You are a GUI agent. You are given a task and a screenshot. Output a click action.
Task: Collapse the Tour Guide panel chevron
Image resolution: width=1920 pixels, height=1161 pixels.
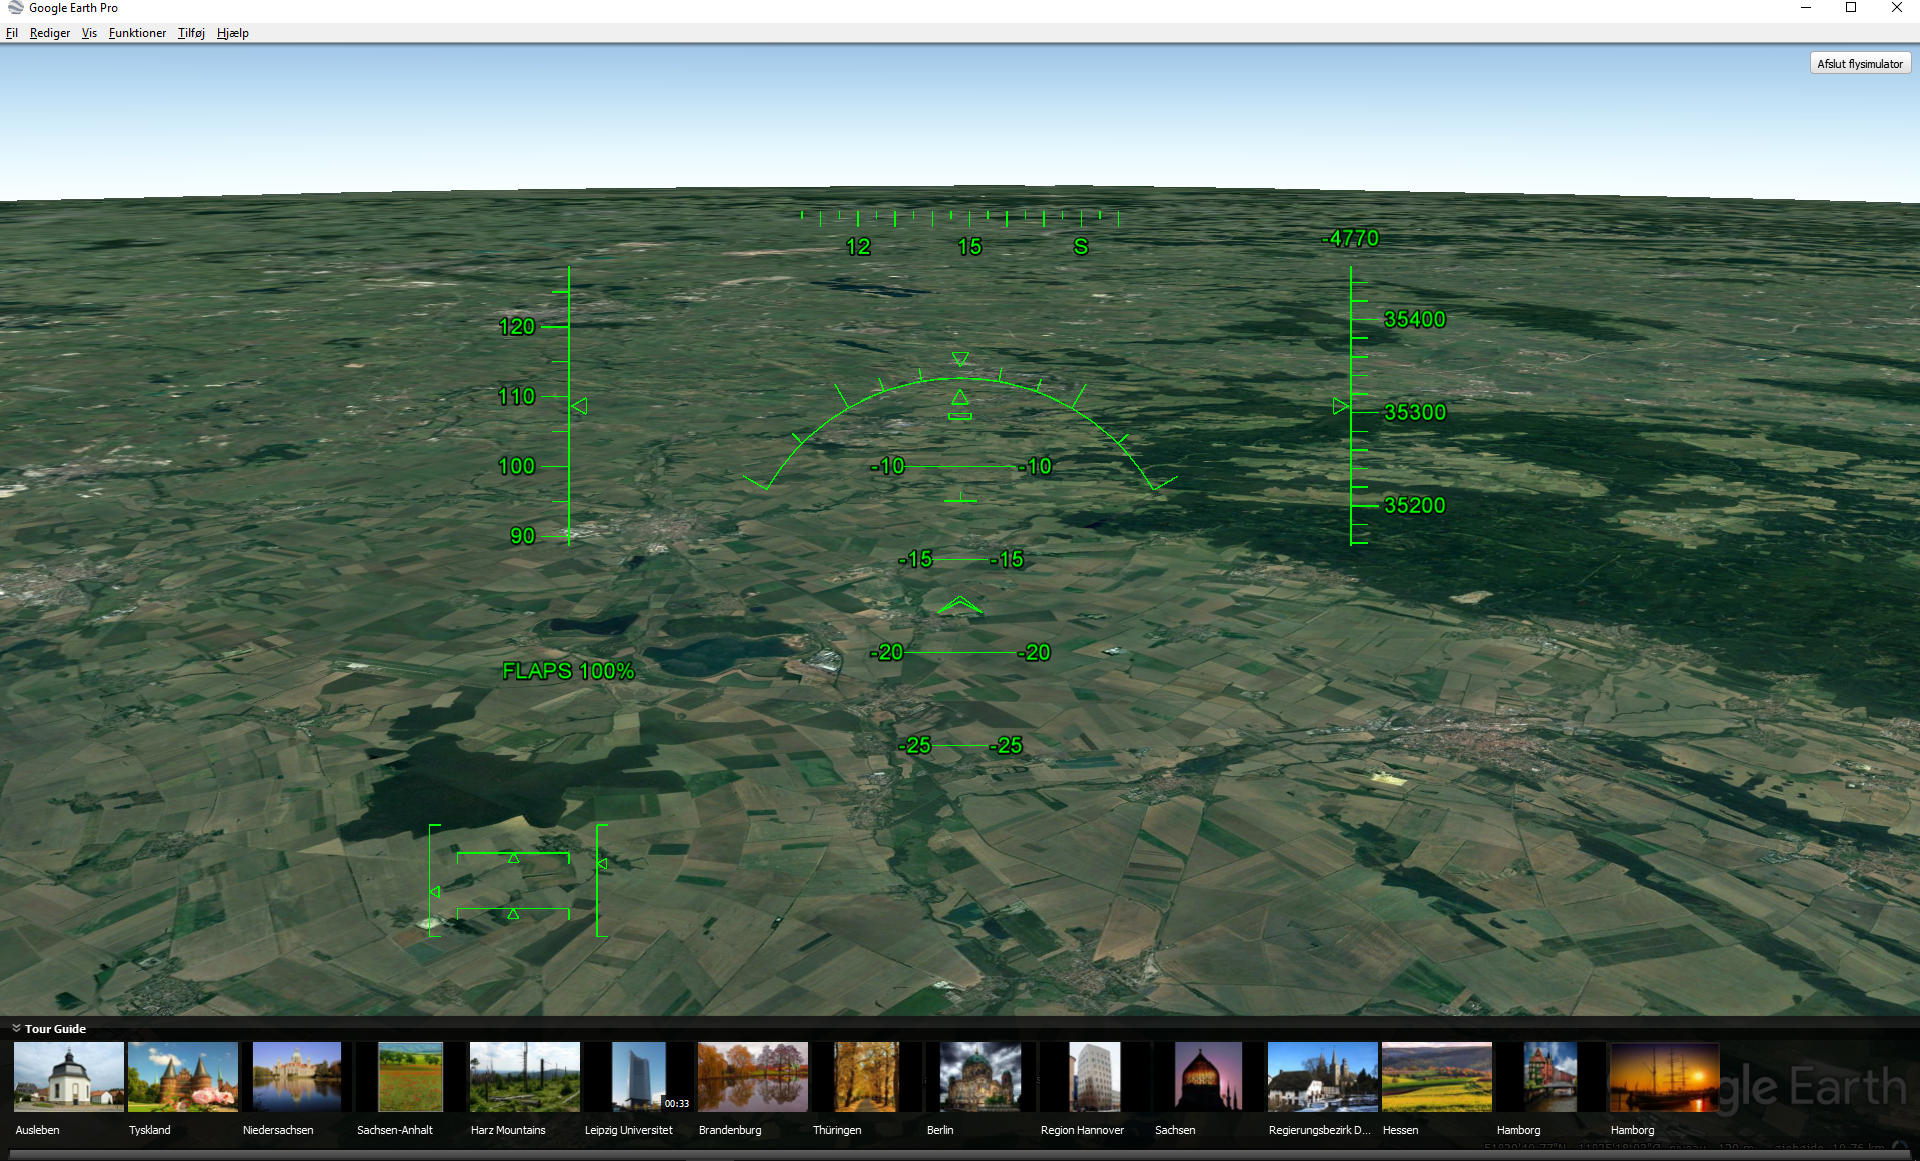click(16, 1028)
